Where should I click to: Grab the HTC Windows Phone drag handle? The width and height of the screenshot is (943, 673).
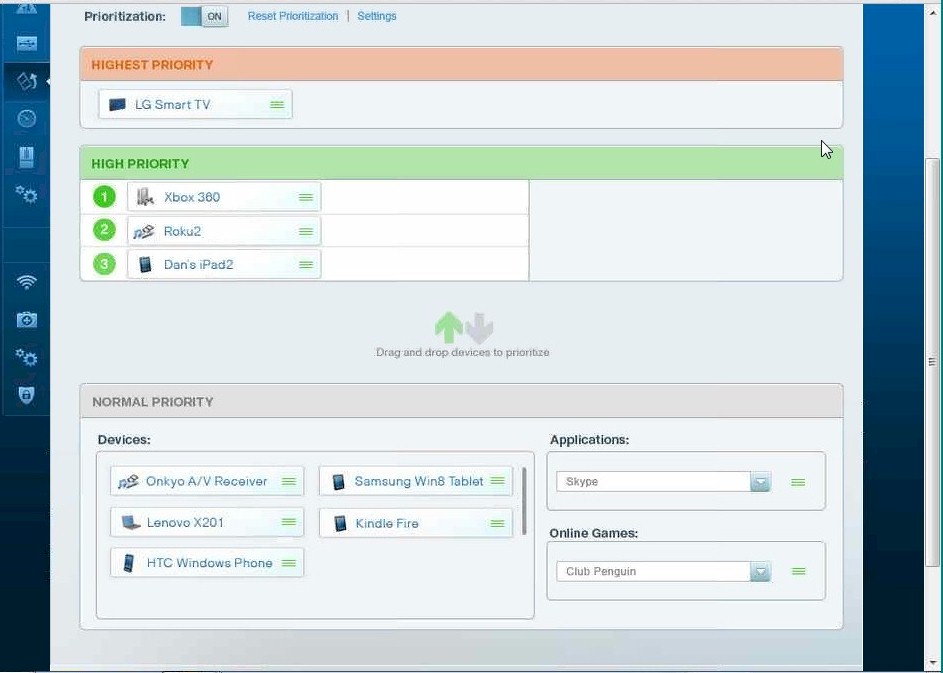tap(289, 563)
